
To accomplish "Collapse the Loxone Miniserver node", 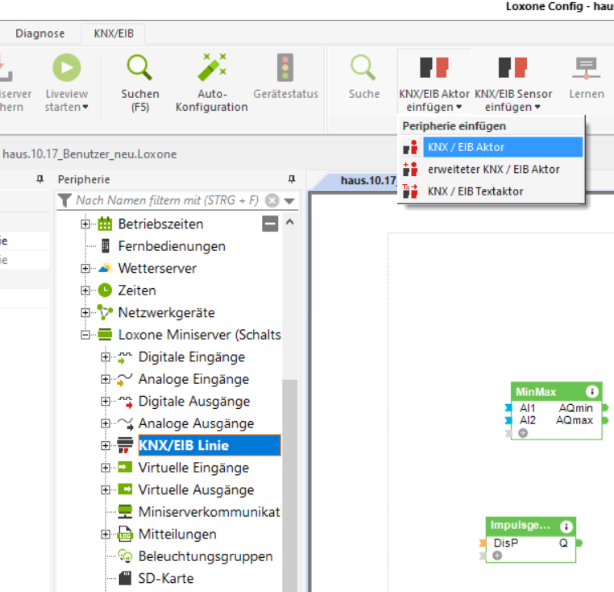I will [x=85, y=335].
